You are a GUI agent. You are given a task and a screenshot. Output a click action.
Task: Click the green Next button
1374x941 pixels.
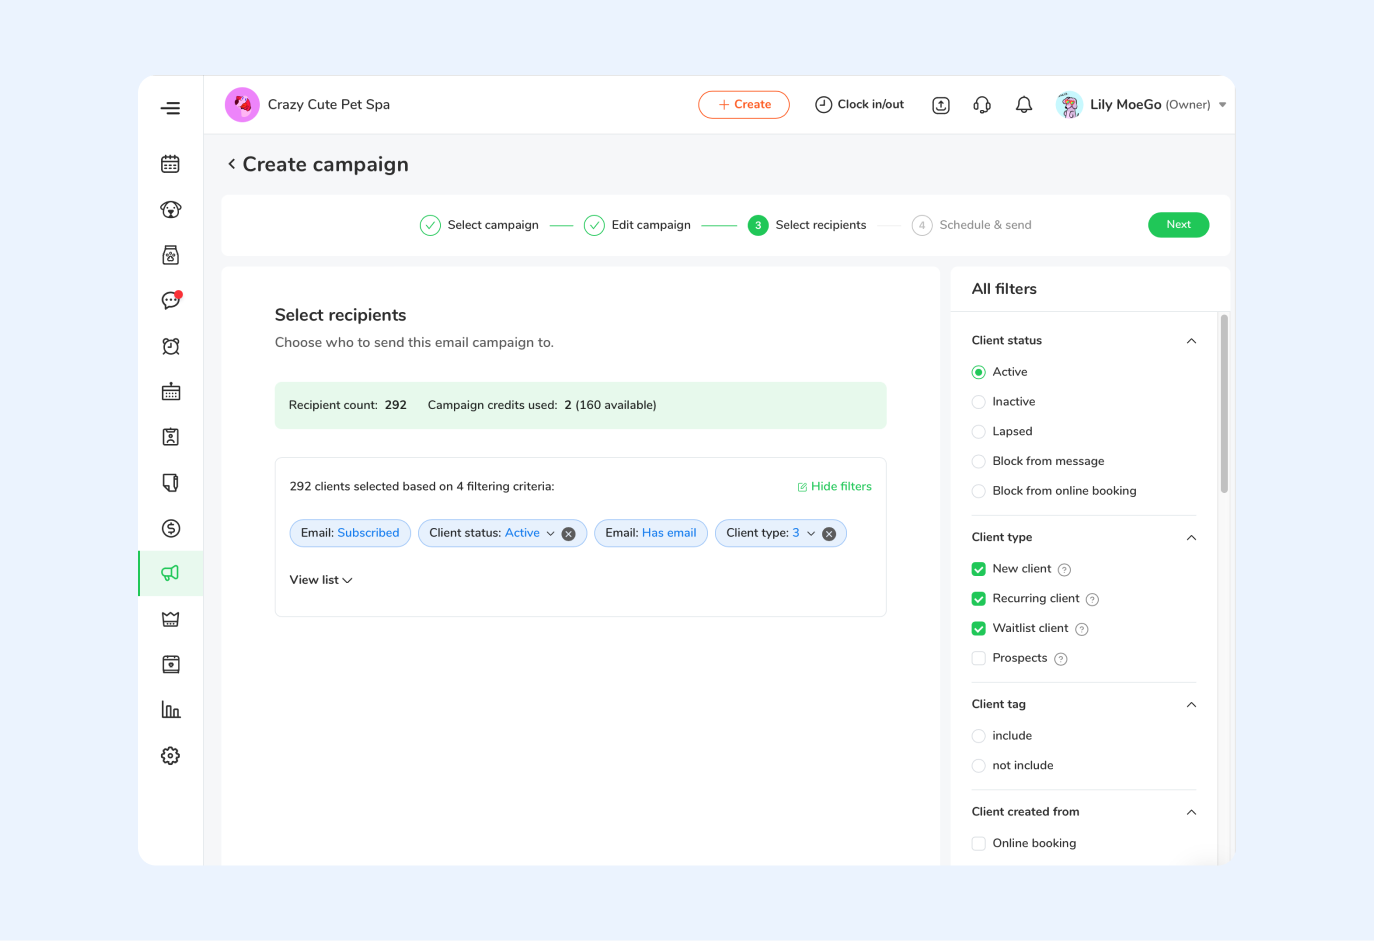1178,225
